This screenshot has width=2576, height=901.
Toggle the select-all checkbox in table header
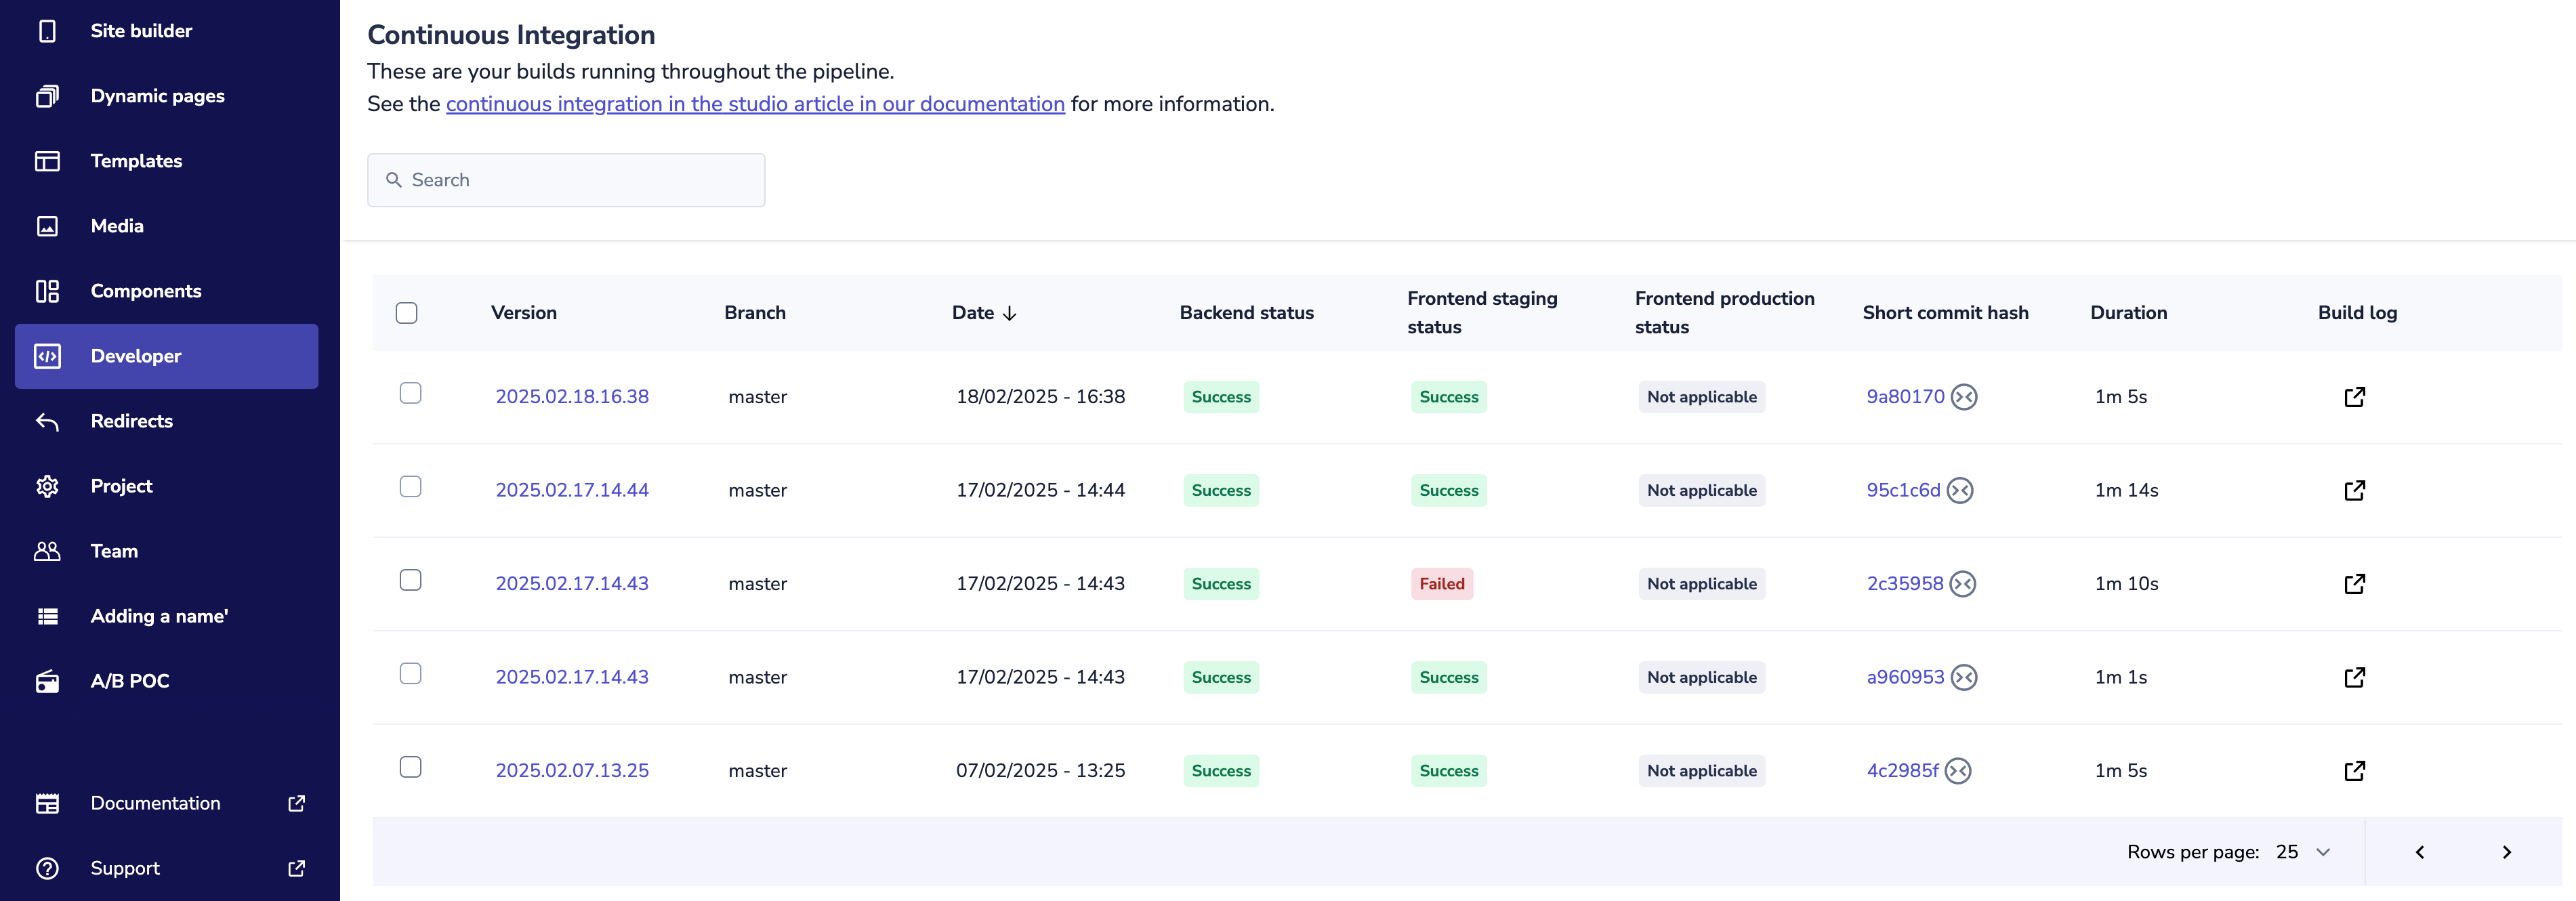click(x=406, y=313)
